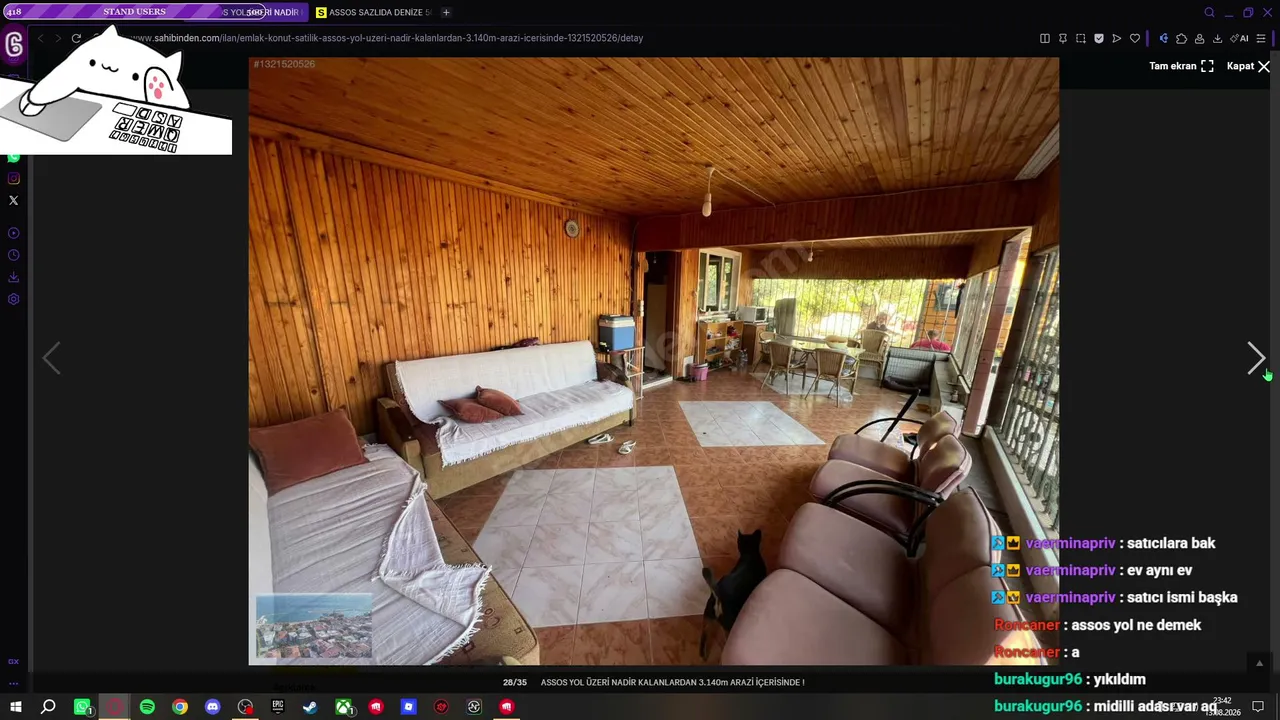Open the three-dot sidebar menu

tap(13, 684)
